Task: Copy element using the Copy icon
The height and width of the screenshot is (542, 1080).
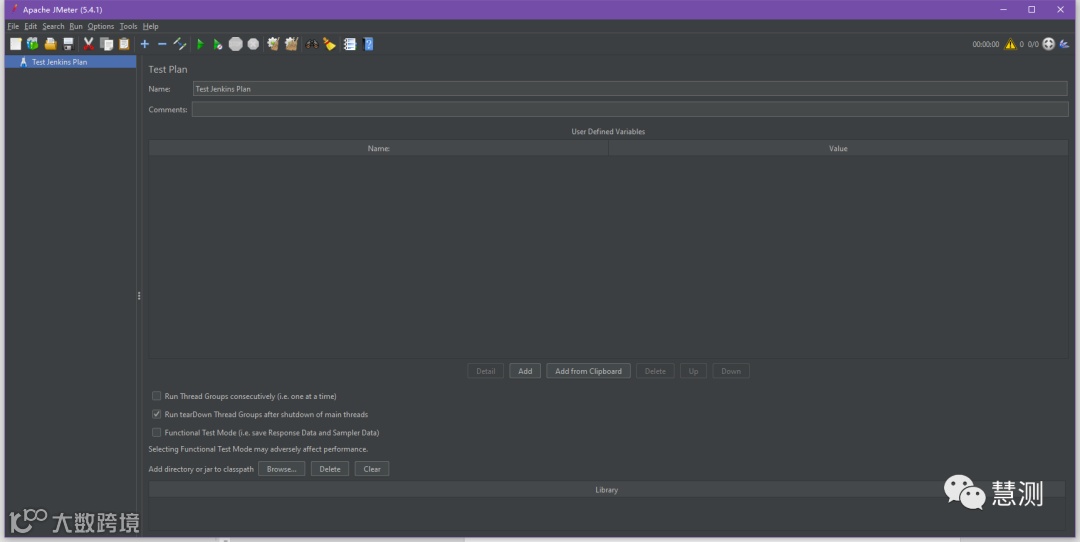Action: tap(106, 44)
